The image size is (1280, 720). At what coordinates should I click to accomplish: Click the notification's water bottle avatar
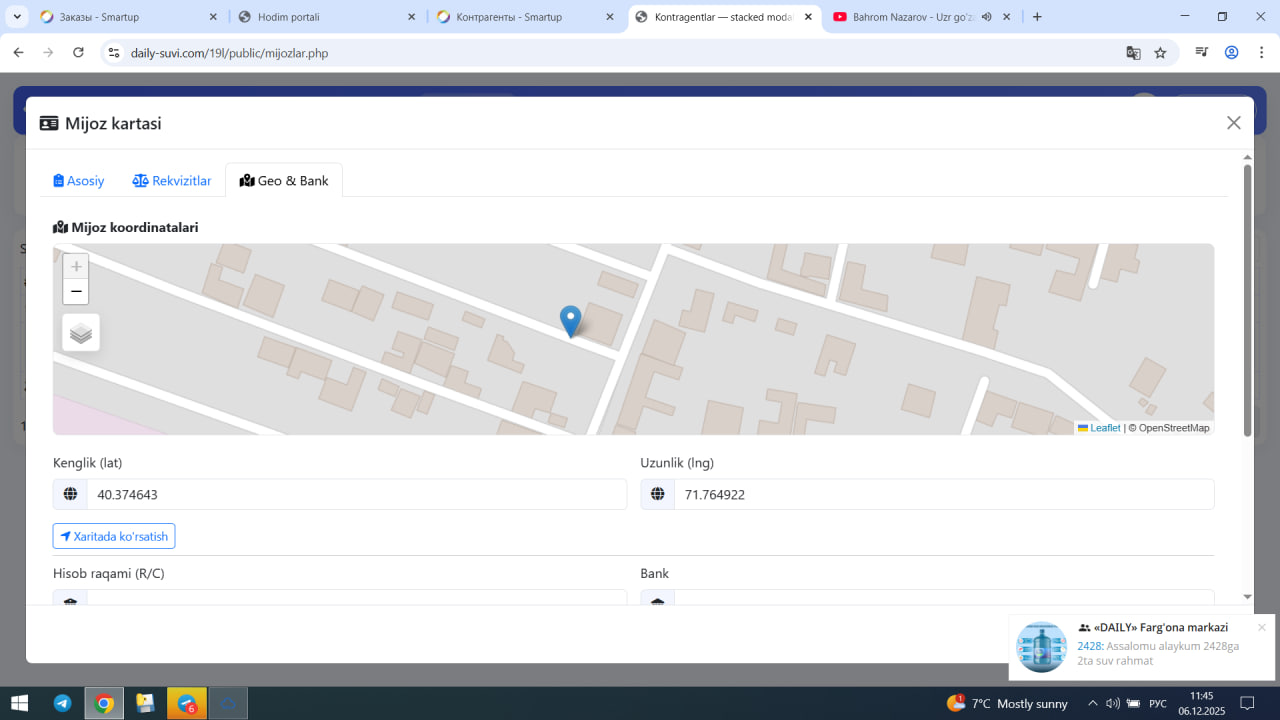1041,646
